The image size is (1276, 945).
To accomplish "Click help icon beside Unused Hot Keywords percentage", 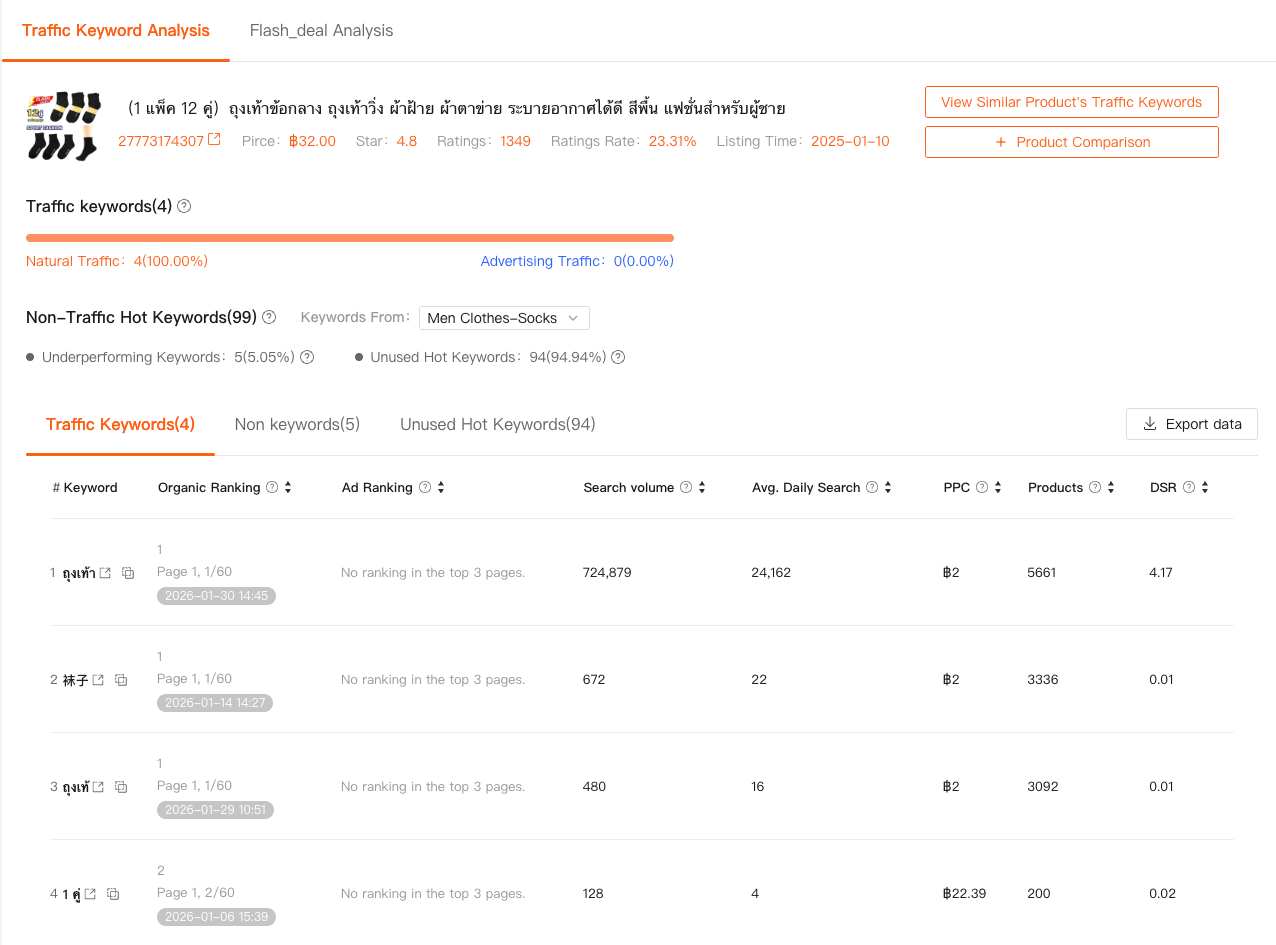I will [x=618, y=357].
